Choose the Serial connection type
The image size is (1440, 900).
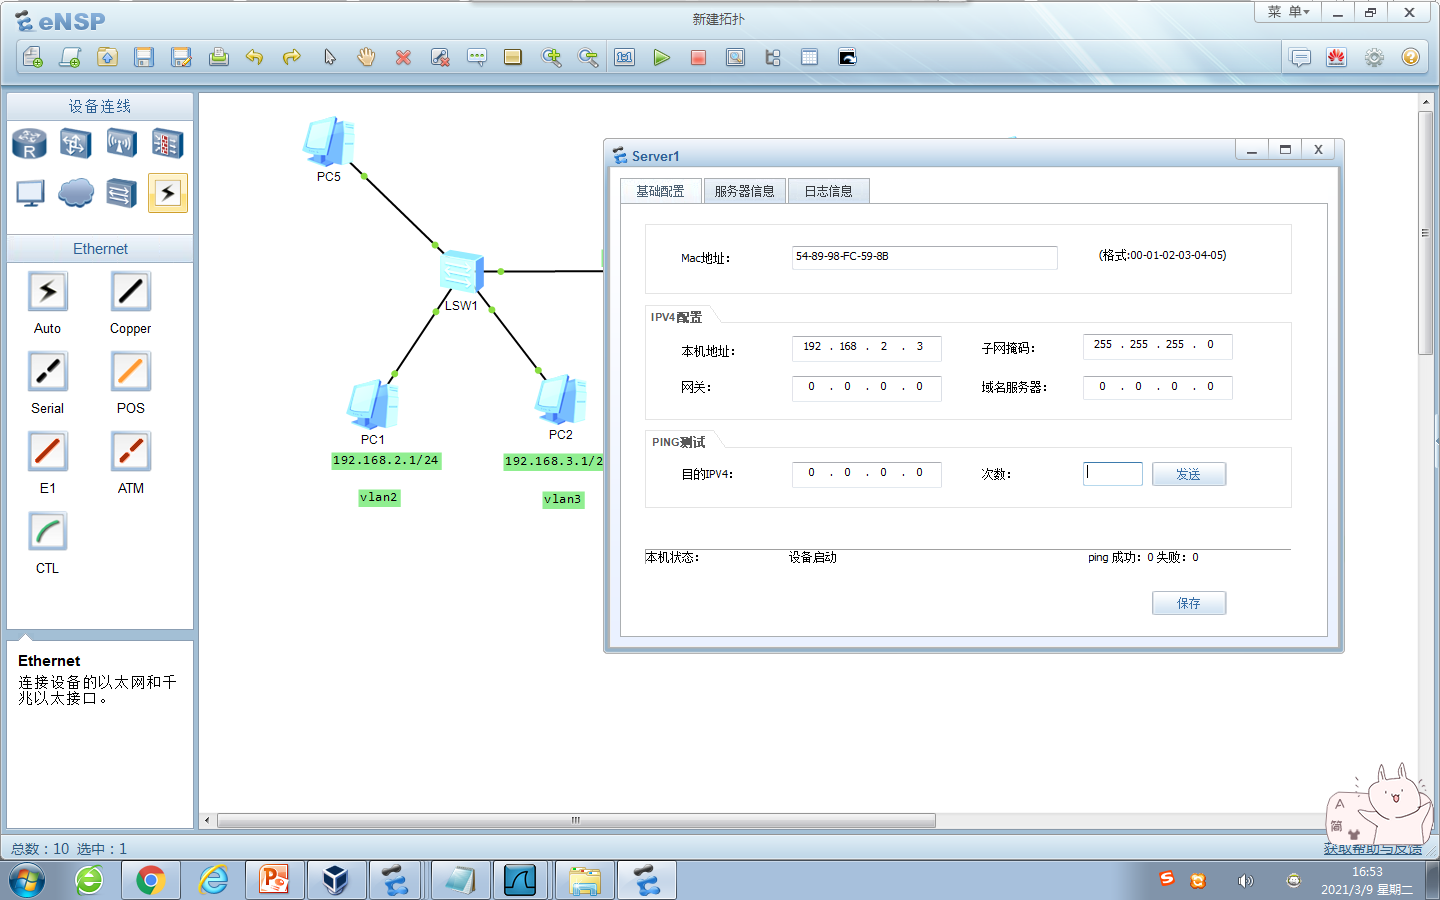pyautogui.click(x=47, y=371)
